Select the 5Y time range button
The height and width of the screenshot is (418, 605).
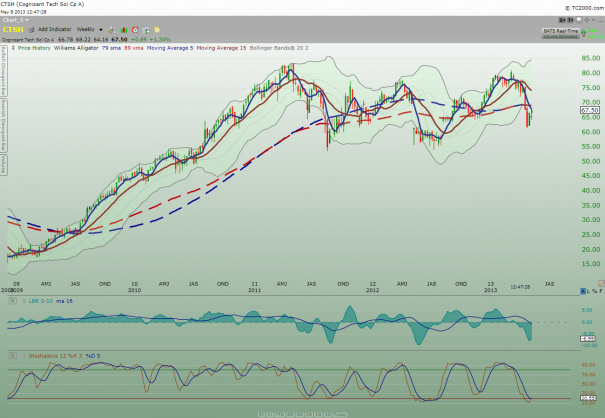click(x=261, y=415)
